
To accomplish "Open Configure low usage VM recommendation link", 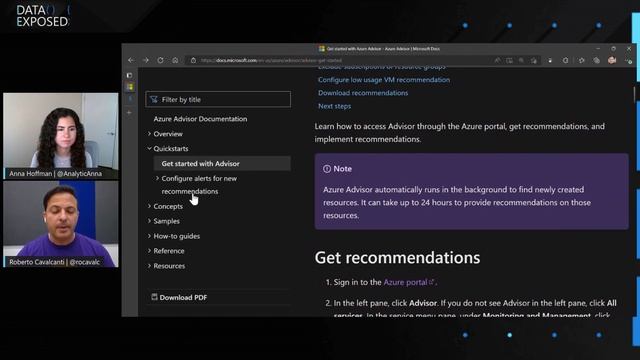I will click(384, 80).
